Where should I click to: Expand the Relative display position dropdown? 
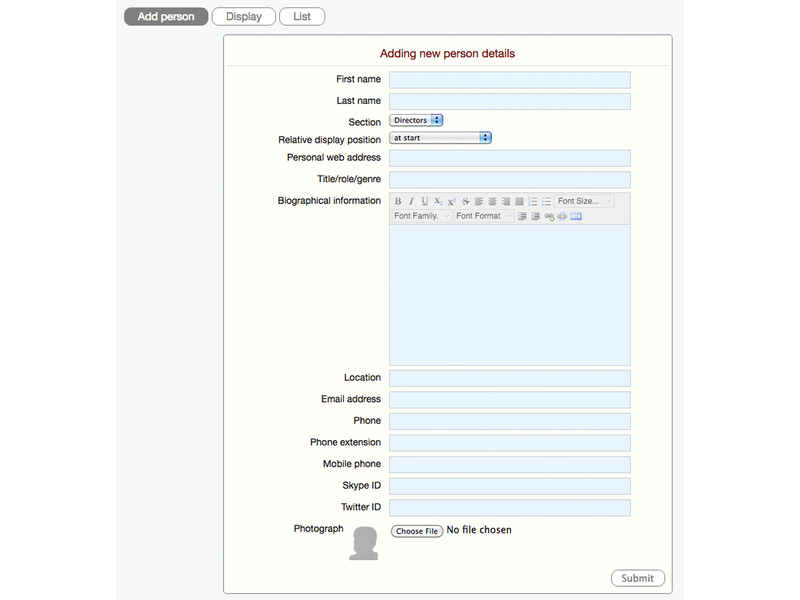click(440, 138)
